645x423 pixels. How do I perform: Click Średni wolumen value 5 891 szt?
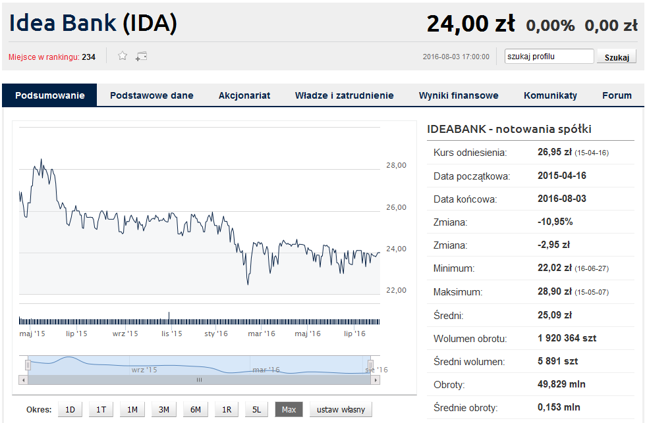(x=557, y=361)
